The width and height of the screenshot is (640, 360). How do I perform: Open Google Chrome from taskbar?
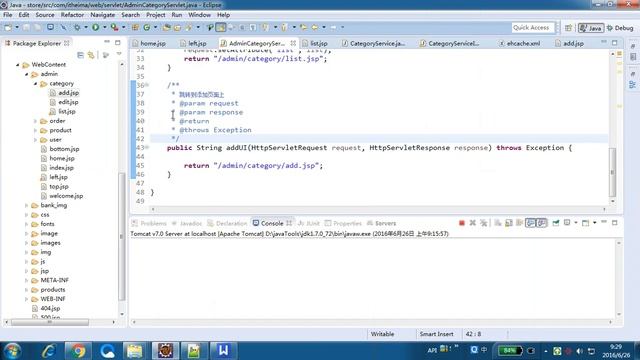coord(78,351)
